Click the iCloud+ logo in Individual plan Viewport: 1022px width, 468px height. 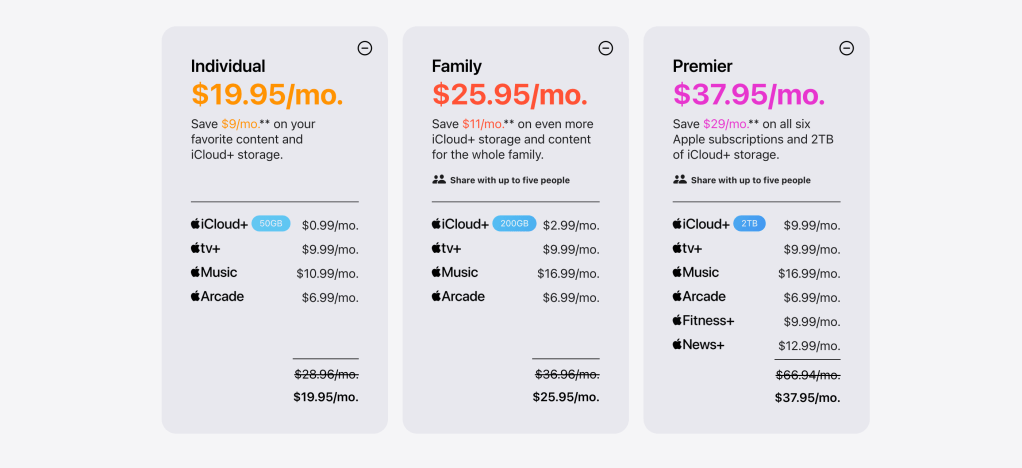219,224
